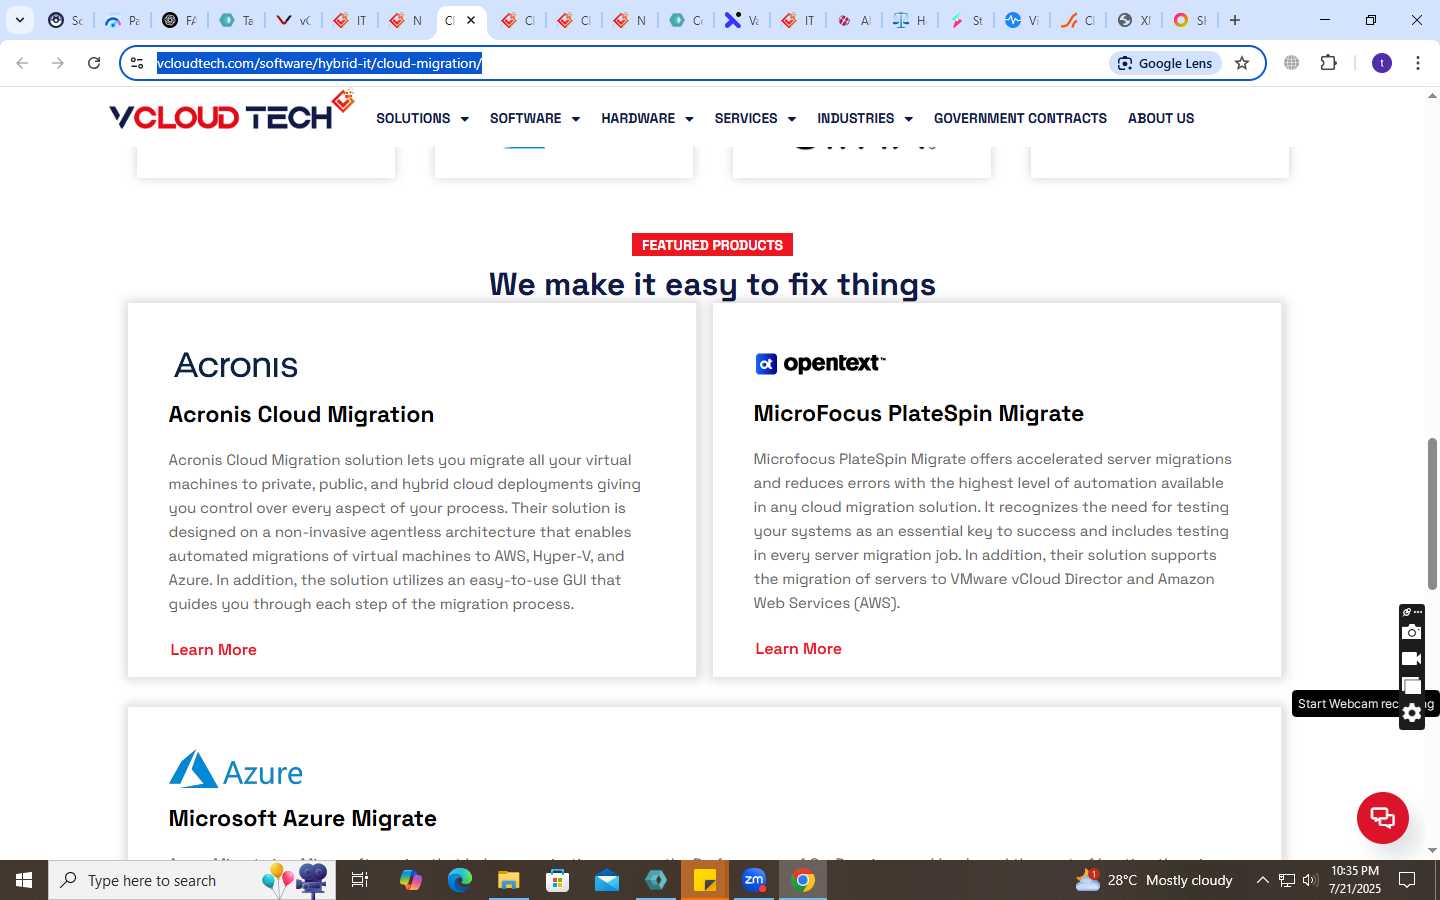Click the red chat bubble button

pyautogui.click(x=1382, y=817)
